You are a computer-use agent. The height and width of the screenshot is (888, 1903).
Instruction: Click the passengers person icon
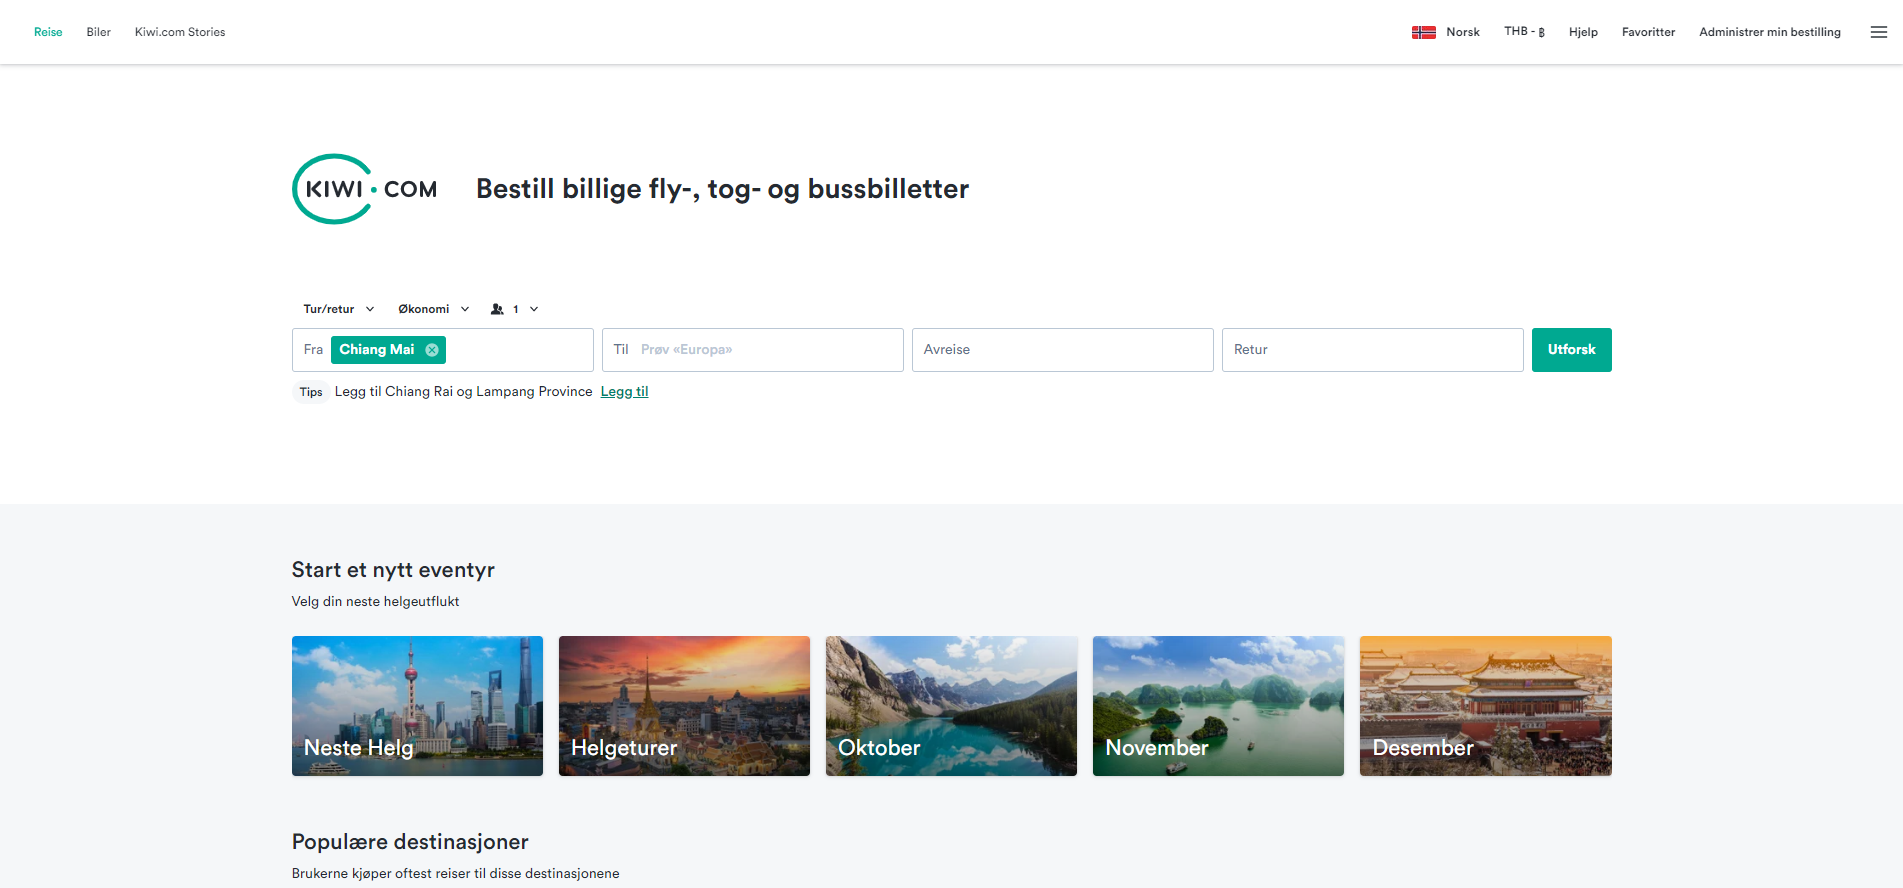[x=497, y=309]
